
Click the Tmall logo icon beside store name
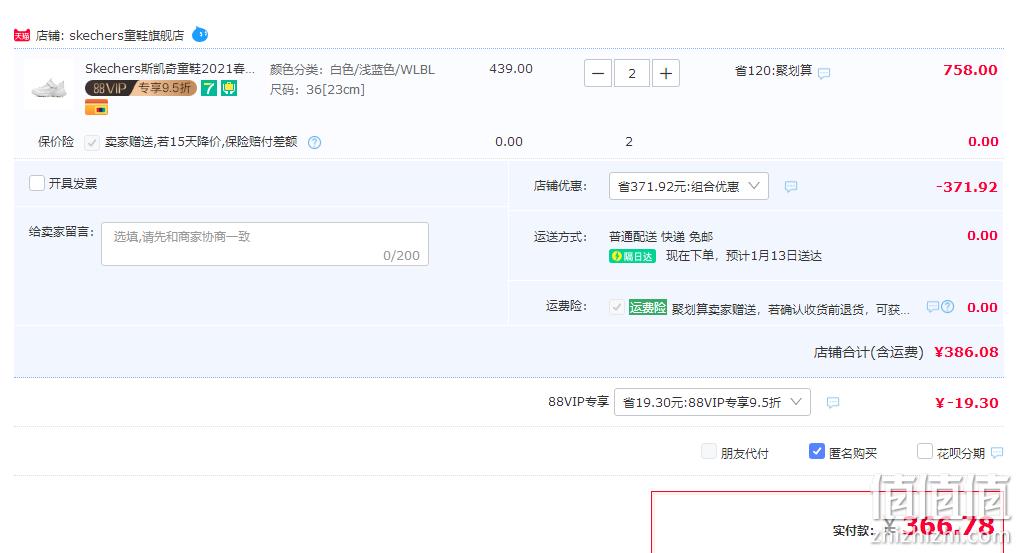click(x=22, y=35)
